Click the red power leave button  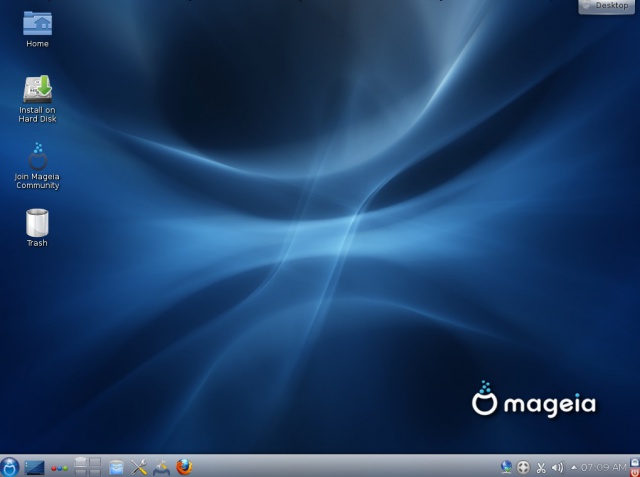tap(635, 473)
